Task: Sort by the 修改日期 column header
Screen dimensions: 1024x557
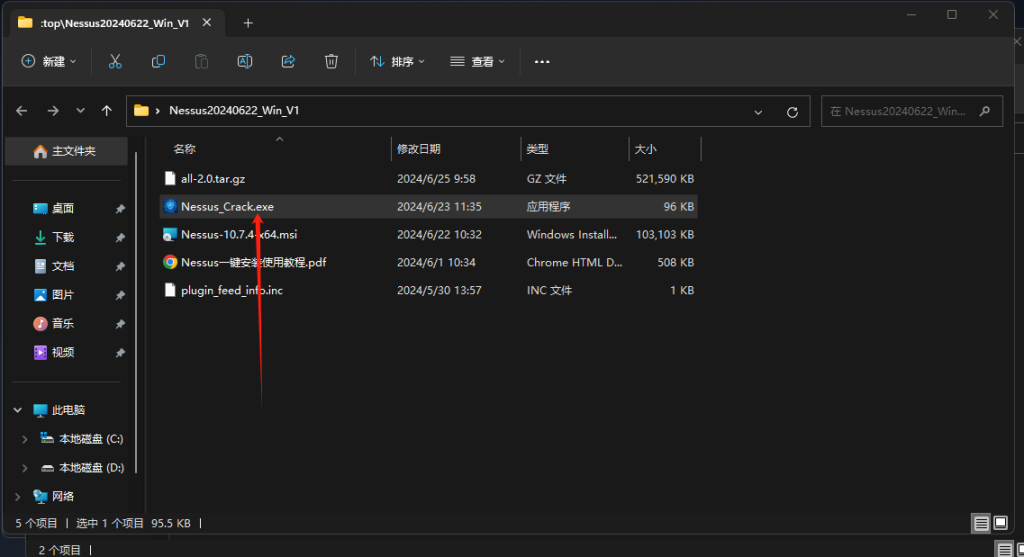Action: [x=419, y=149]
